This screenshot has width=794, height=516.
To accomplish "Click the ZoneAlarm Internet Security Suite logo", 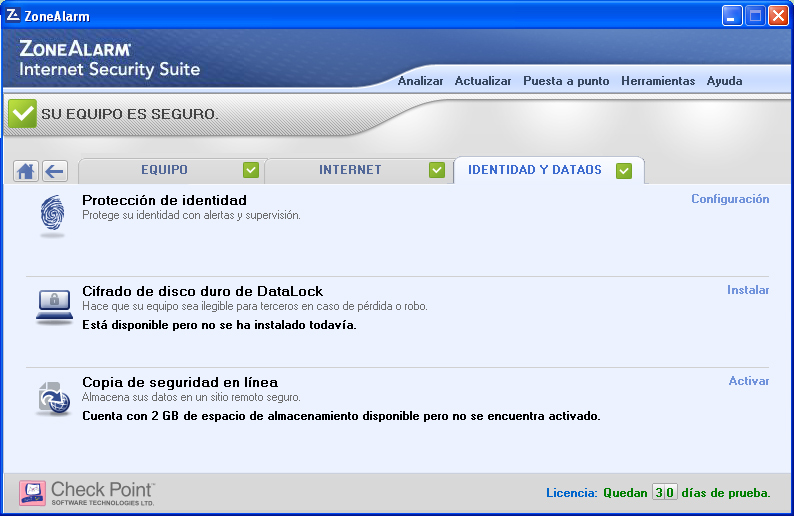I will tap(109, 59).
